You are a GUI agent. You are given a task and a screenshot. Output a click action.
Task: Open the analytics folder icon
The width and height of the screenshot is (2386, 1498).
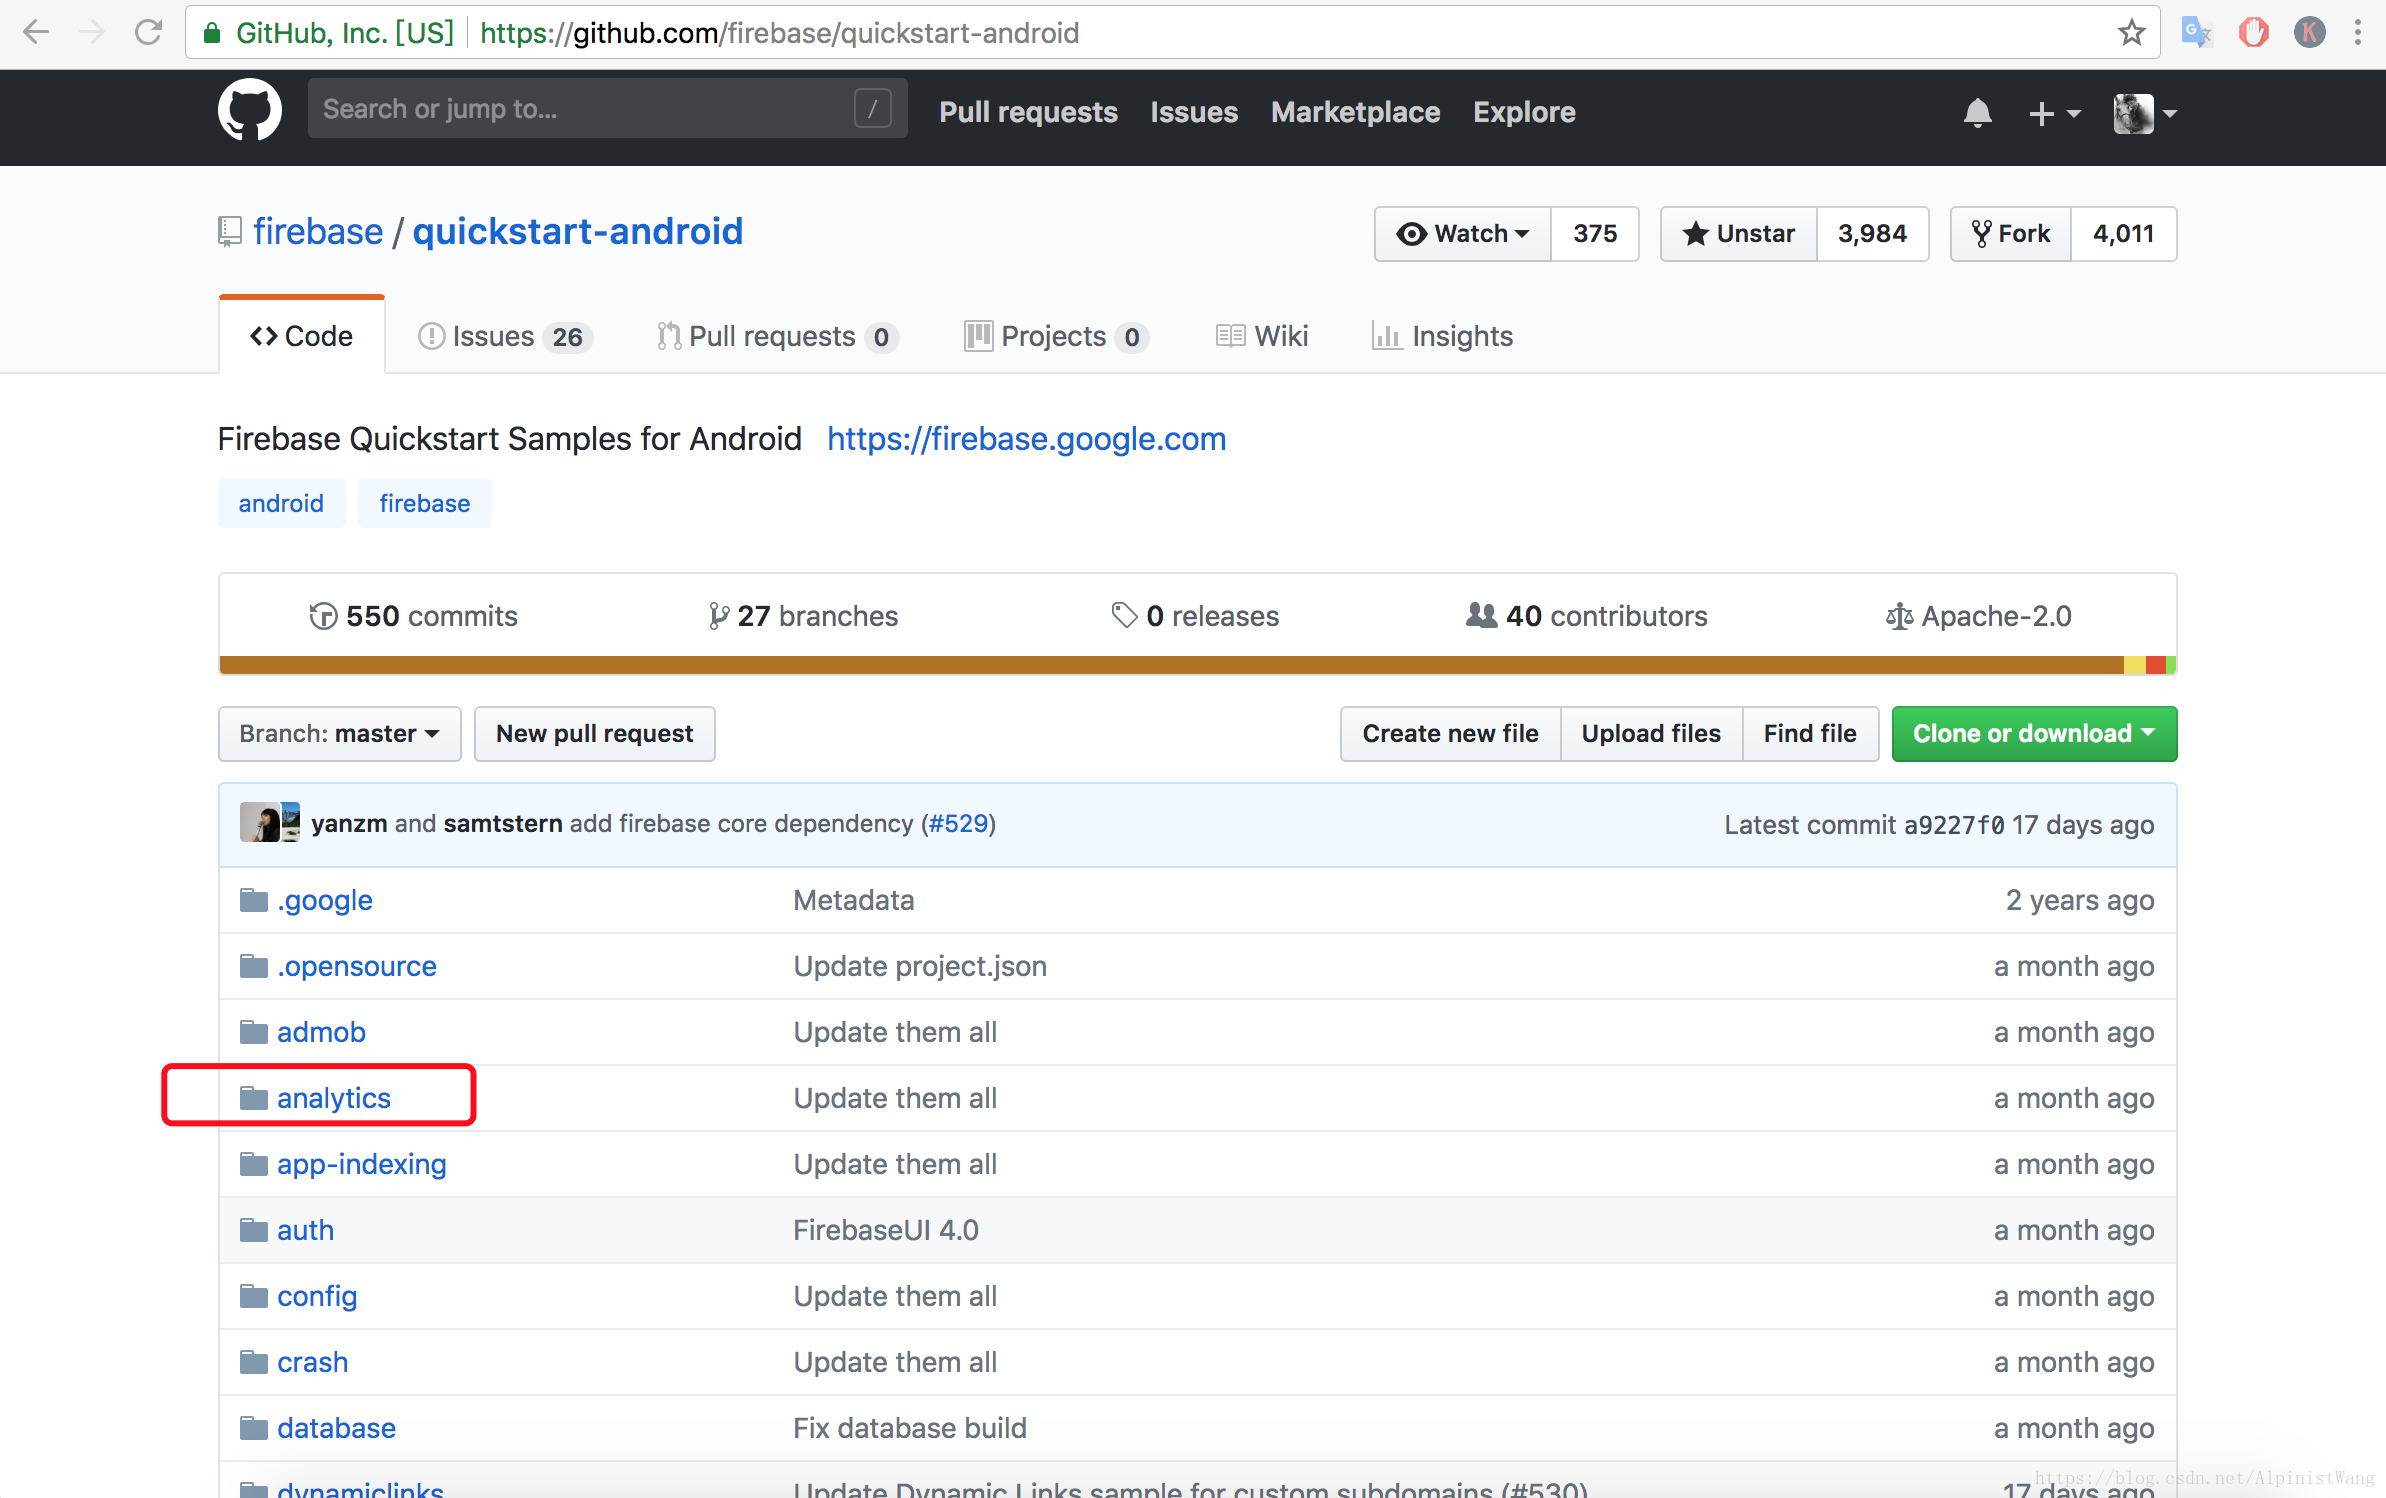(x=252, y=1096)
